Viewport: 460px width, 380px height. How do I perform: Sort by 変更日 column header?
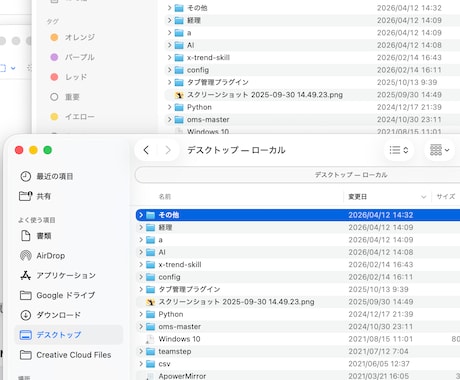pyautogui.click(x=358, y=197)
